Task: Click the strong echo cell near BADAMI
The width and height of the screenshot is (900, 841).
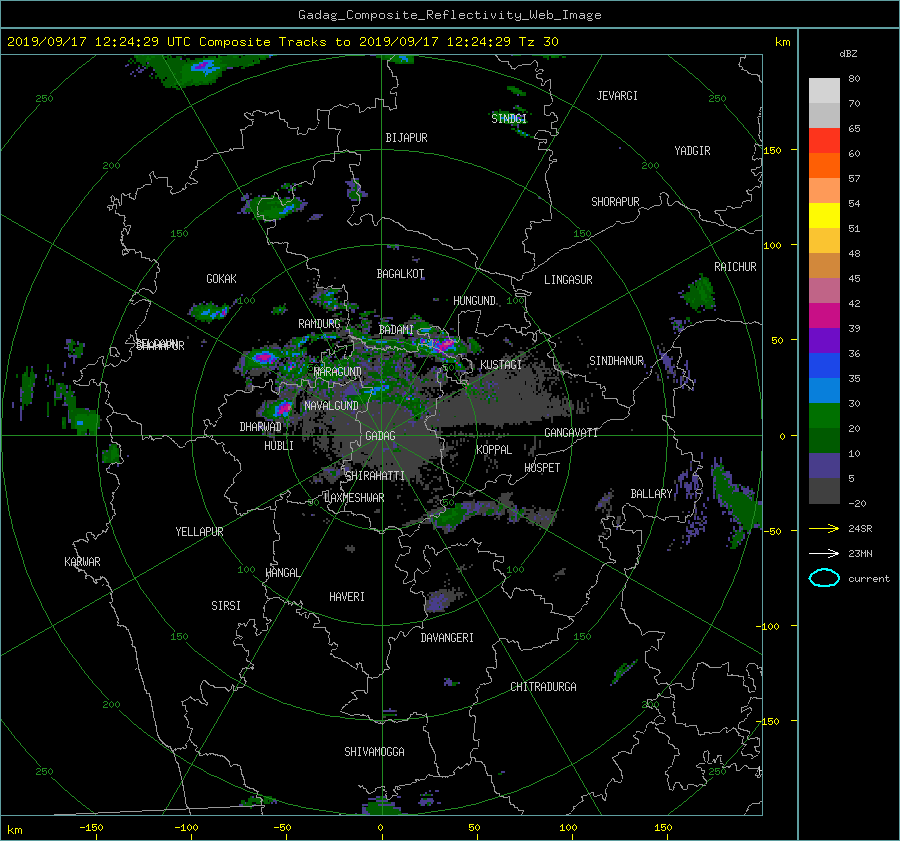Action: (x=443, y=345)
